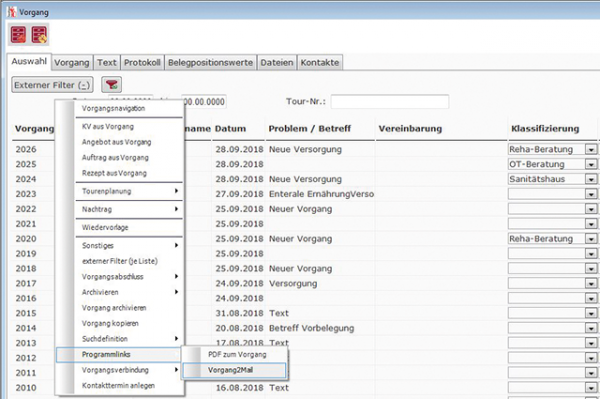Open Klassifizierung dropdown for Vorgang 2023

[591, 194]
